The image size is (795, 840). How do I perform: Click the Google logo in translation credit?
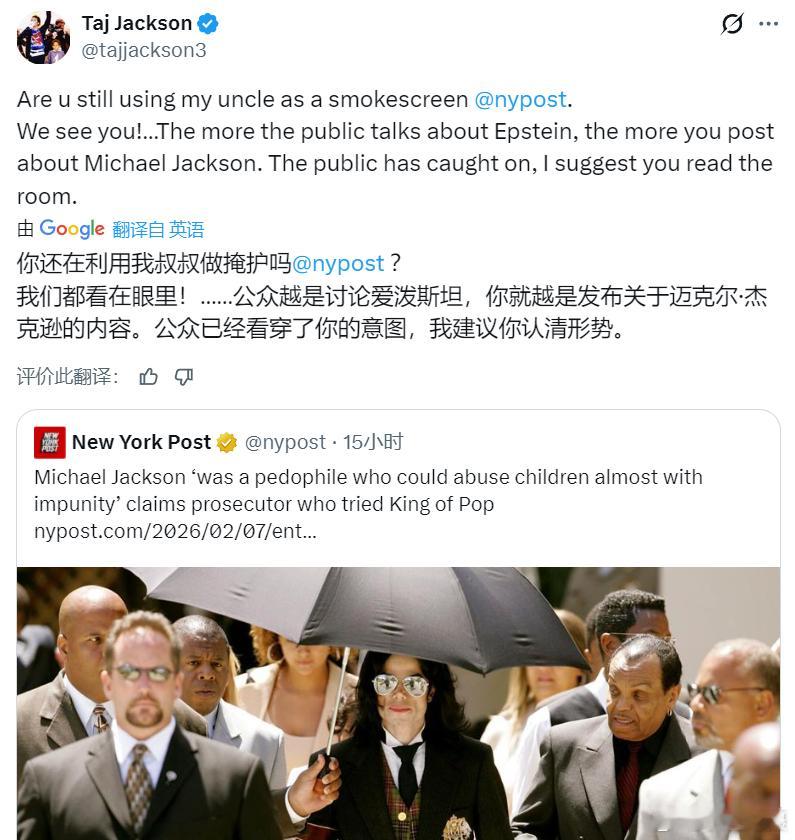point(72,229)
